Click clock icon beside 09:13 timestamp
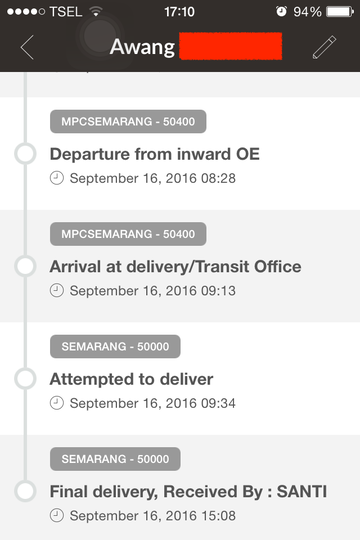This screenshot has height=540, width=360. [57, 290]
